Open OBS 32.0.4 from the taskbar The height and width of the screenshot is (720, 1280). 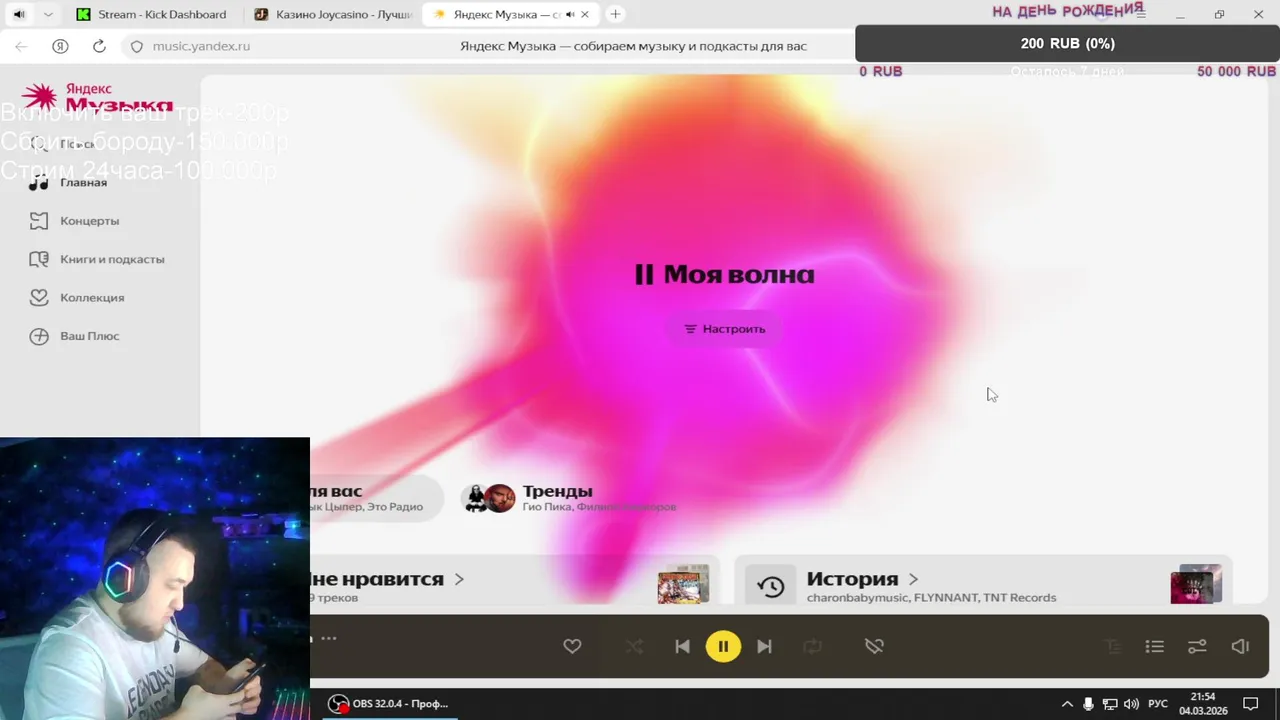(x=389, y=704)
